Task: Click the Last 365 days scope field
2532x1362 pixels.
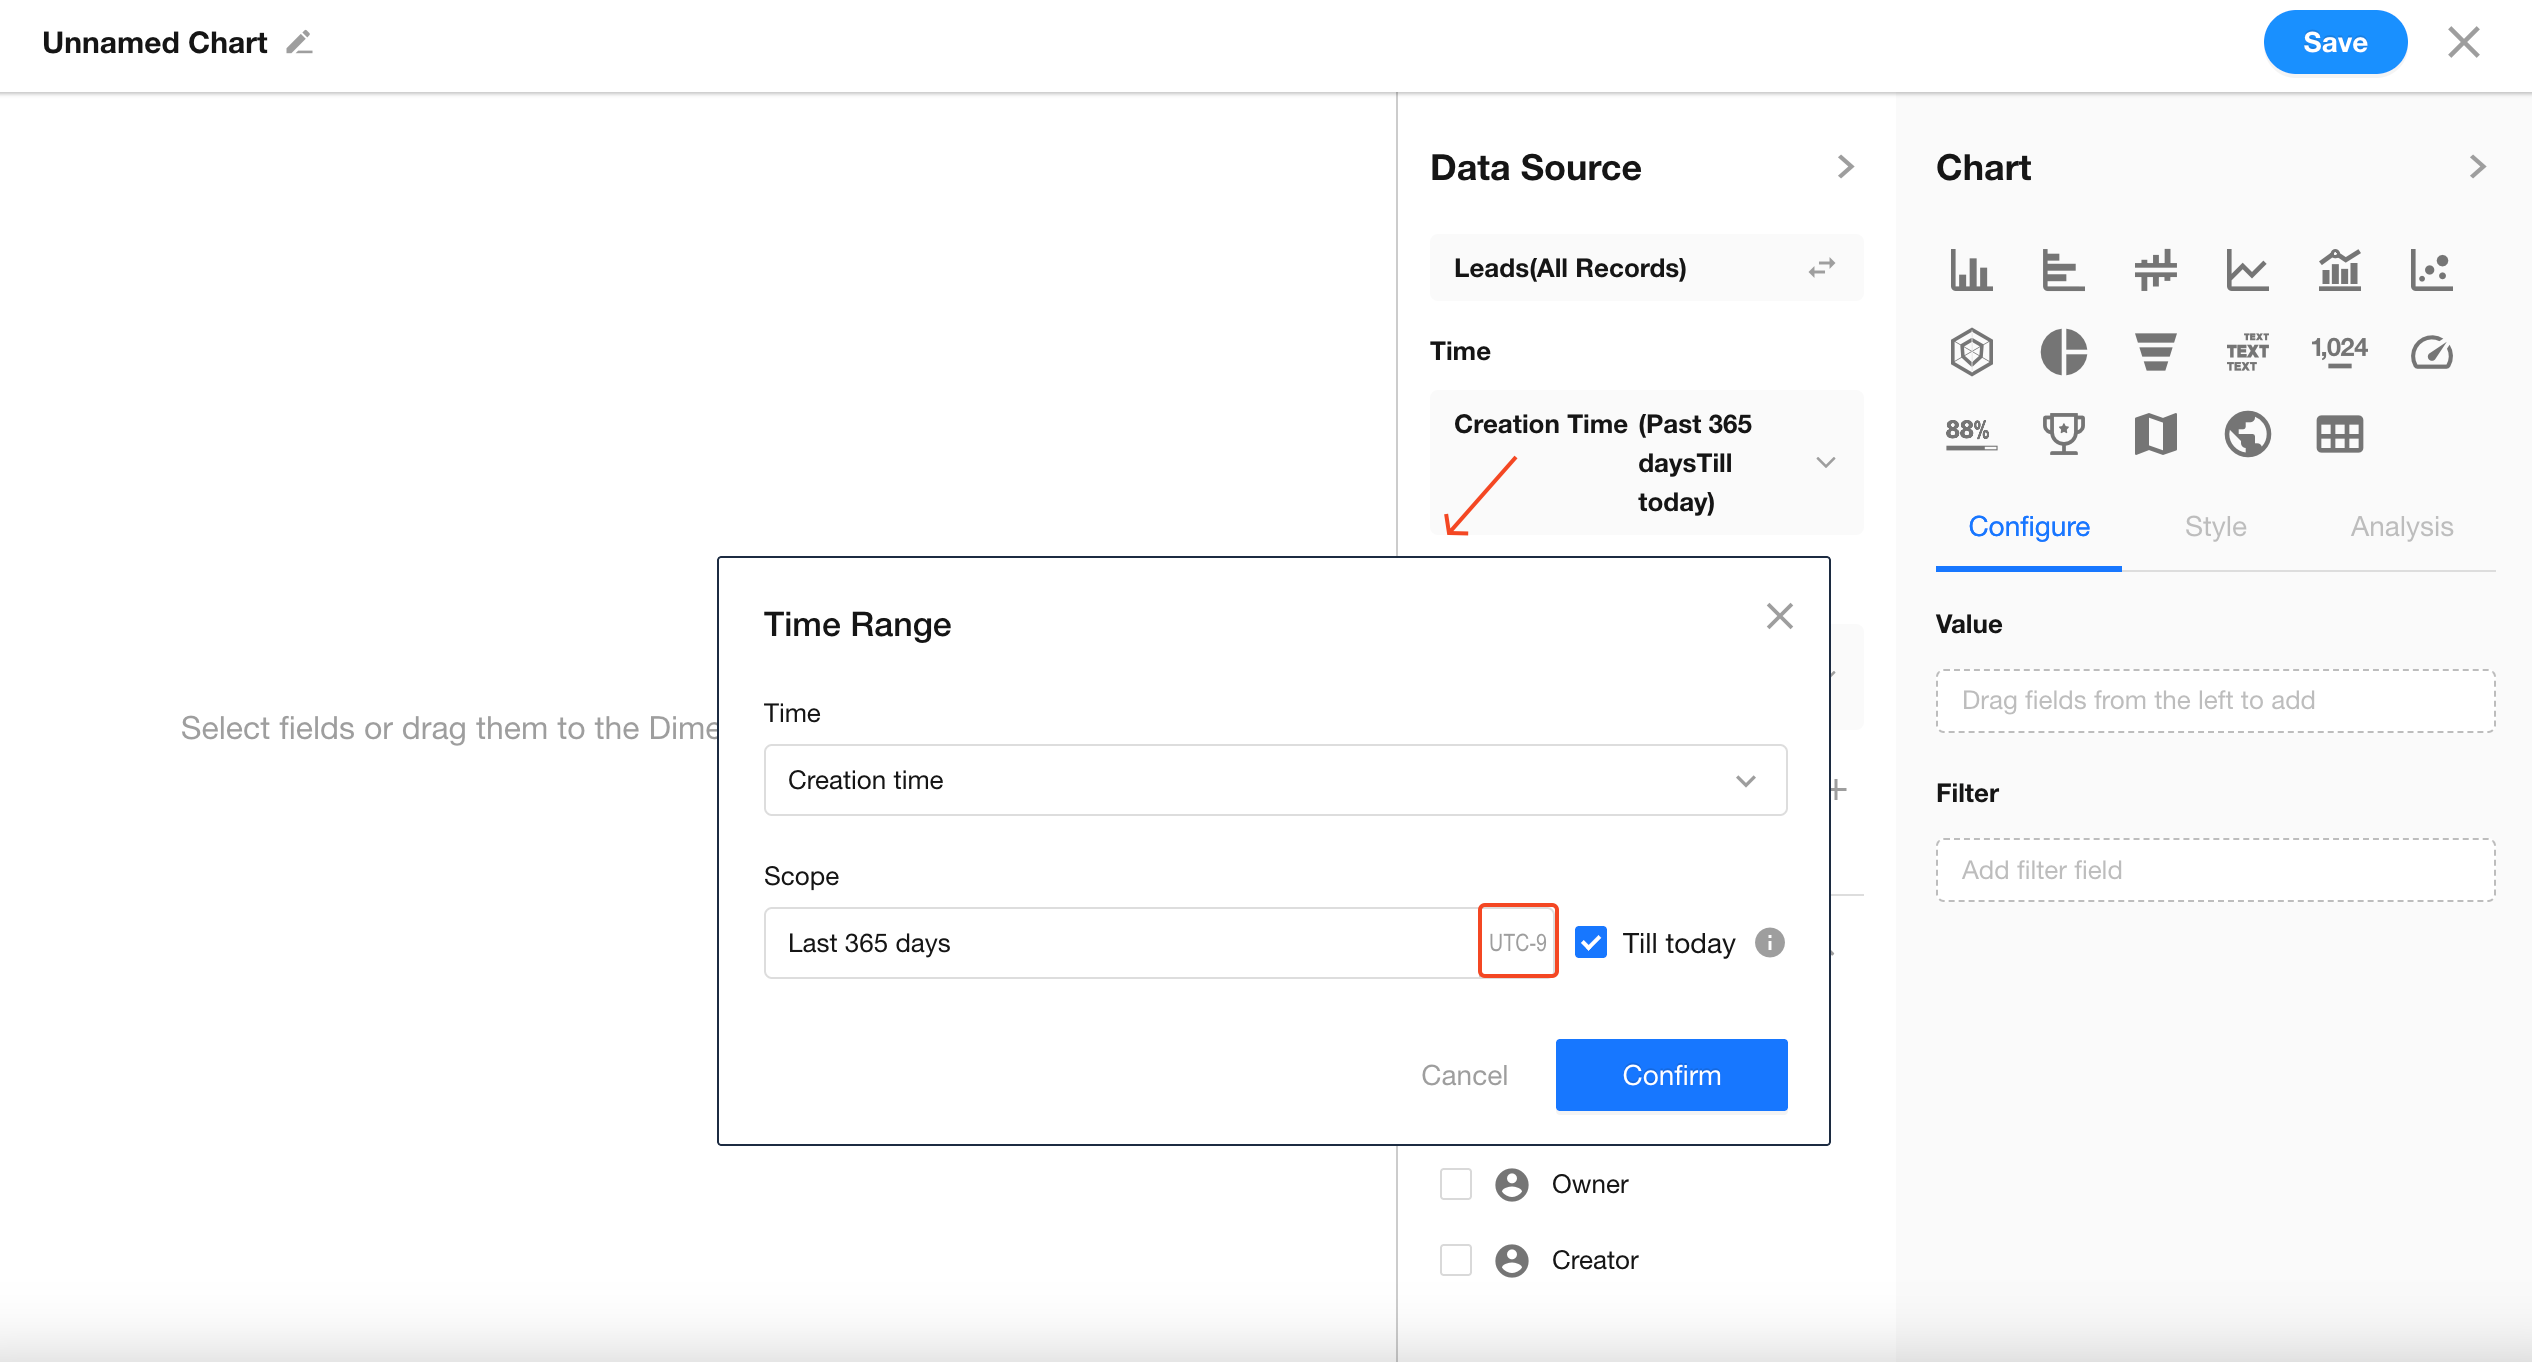Action: (x=1120, y=943)
